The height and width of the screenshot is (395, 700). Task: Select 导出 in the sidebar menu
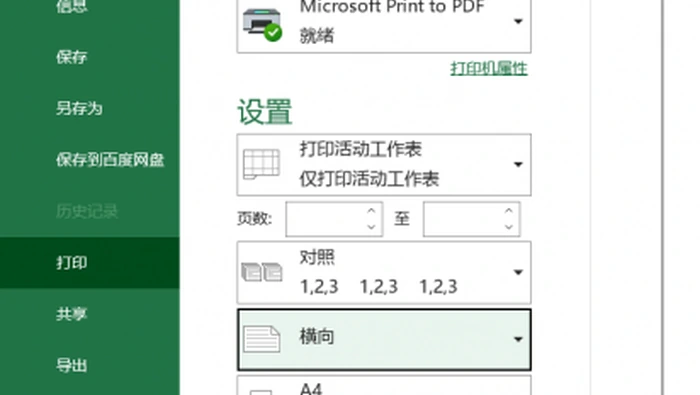click(71, 366)
